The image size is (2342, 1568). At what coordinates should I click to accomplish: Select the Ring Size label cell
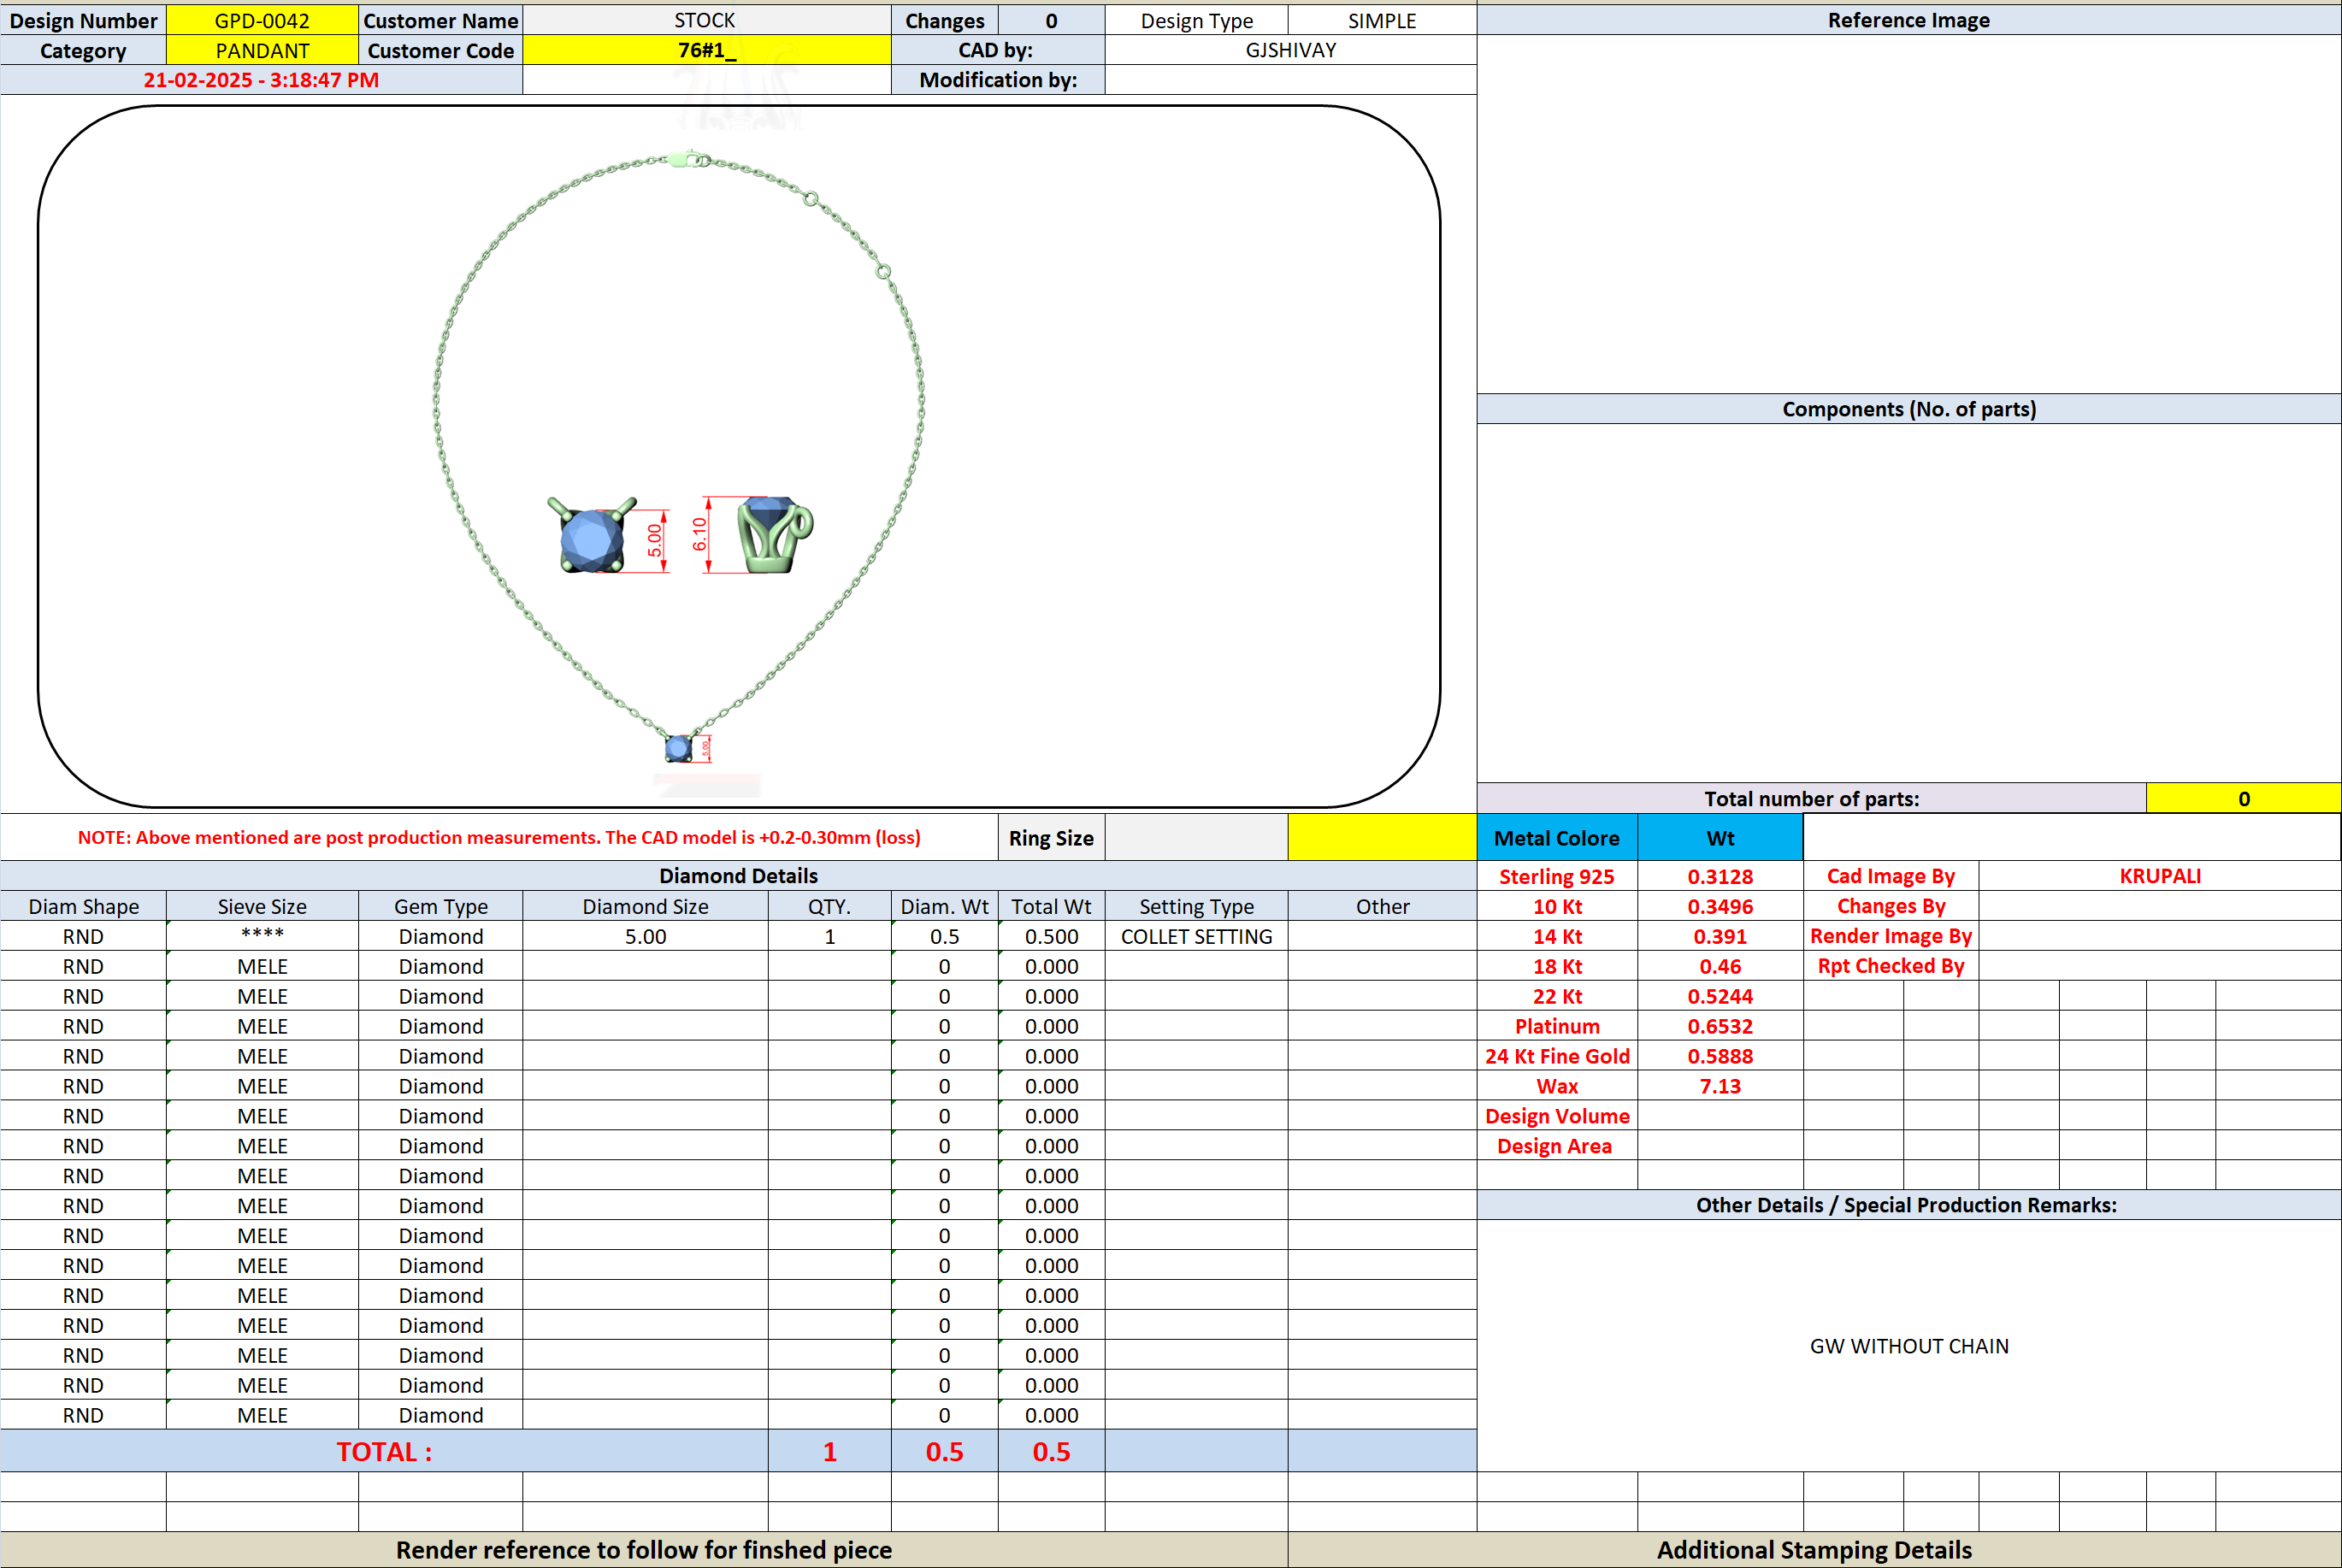pos(1051,838)
